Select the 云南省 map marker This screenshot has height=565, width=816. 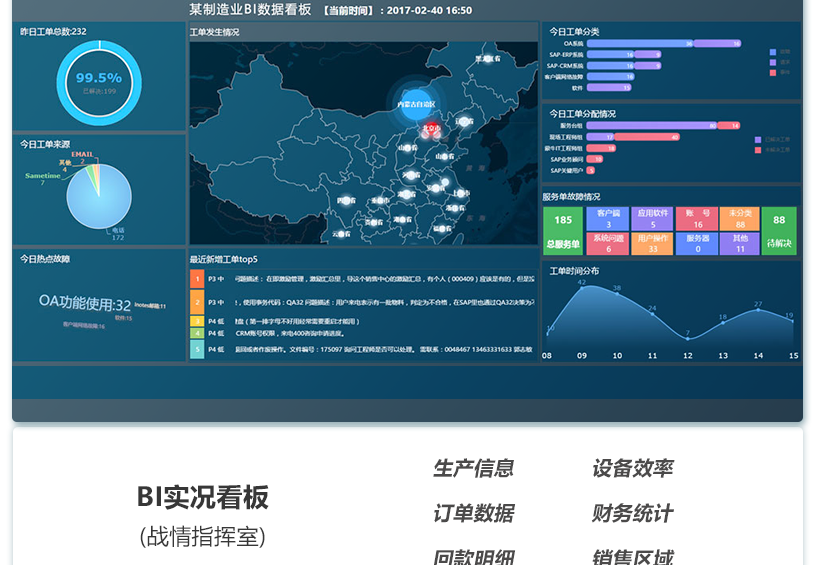[x=342, y=234]
